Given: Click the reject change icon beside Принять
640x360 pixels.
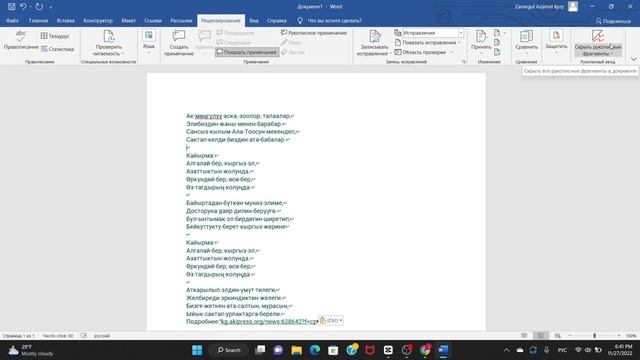Looking at the screenshot, I should (497, 33).
